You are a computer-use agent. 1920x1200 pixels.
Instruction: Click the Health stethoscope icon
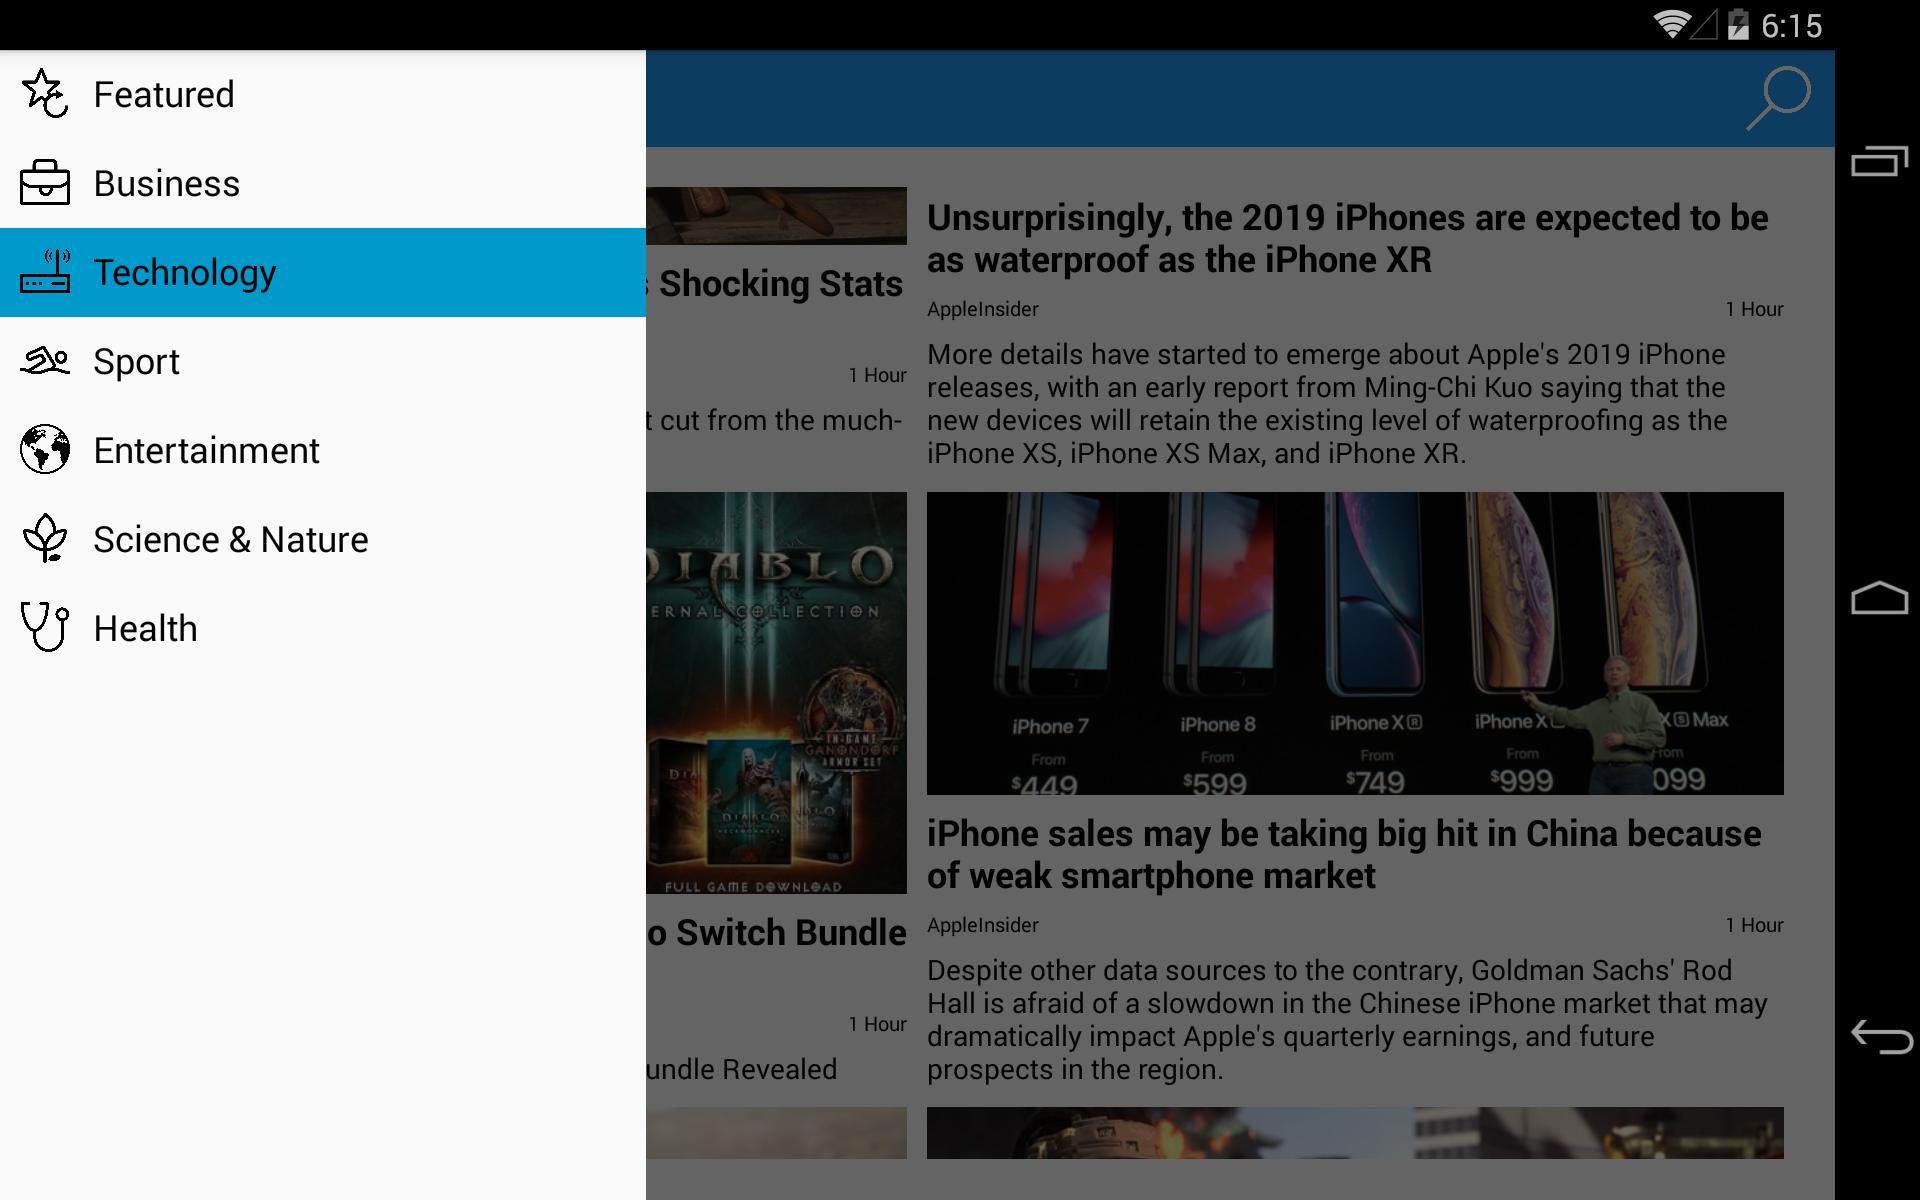[45, 628]
